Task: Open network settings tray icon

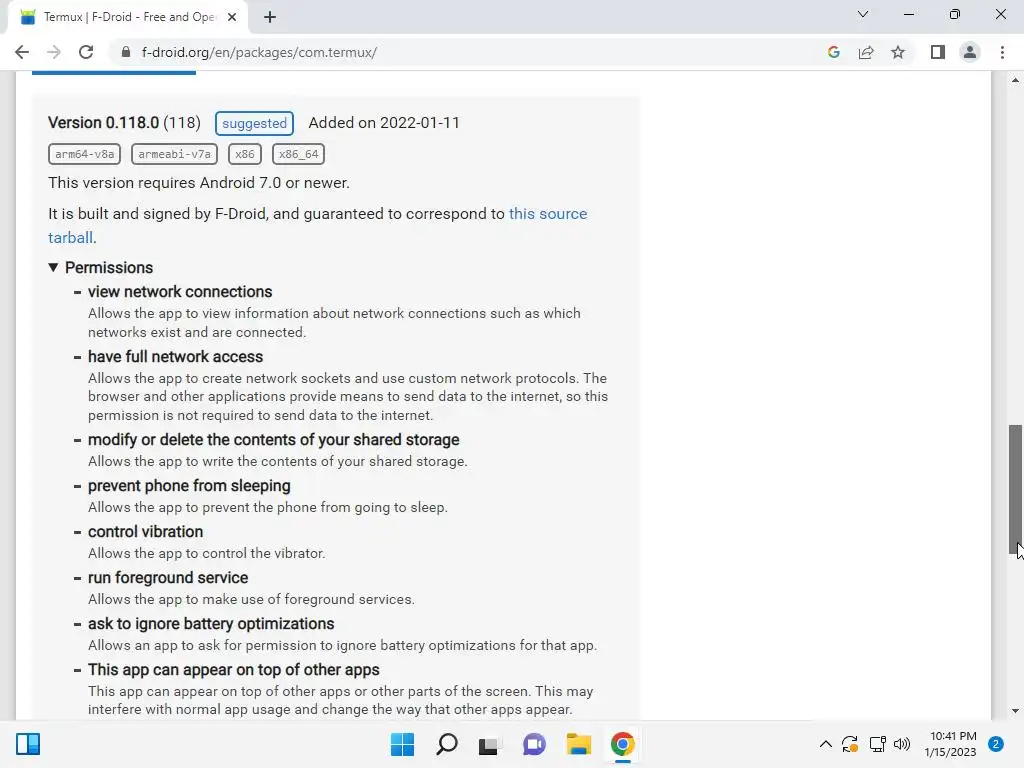Action: click(878, 744)
